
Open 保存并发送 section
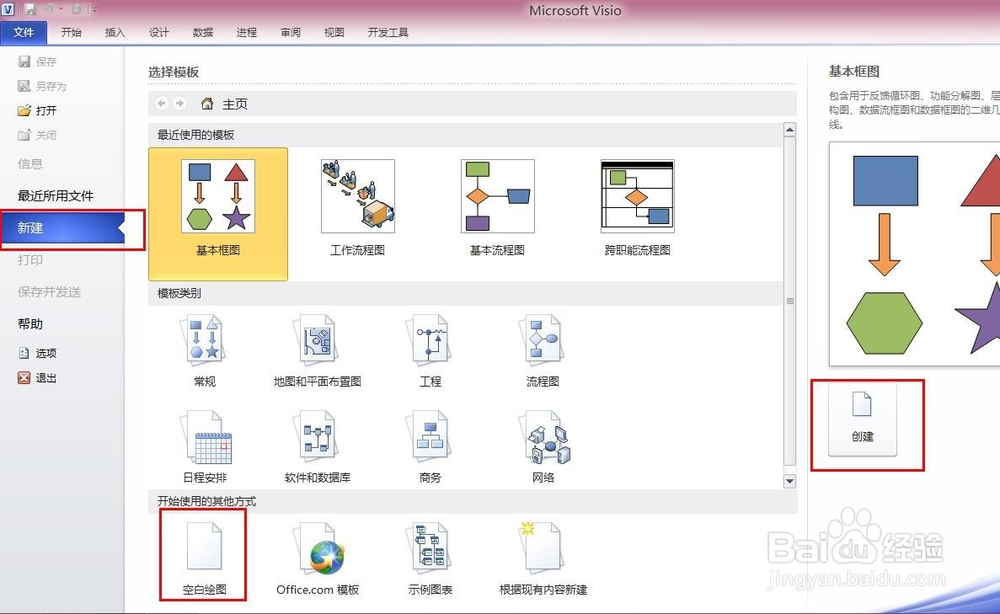pos(49,291)
